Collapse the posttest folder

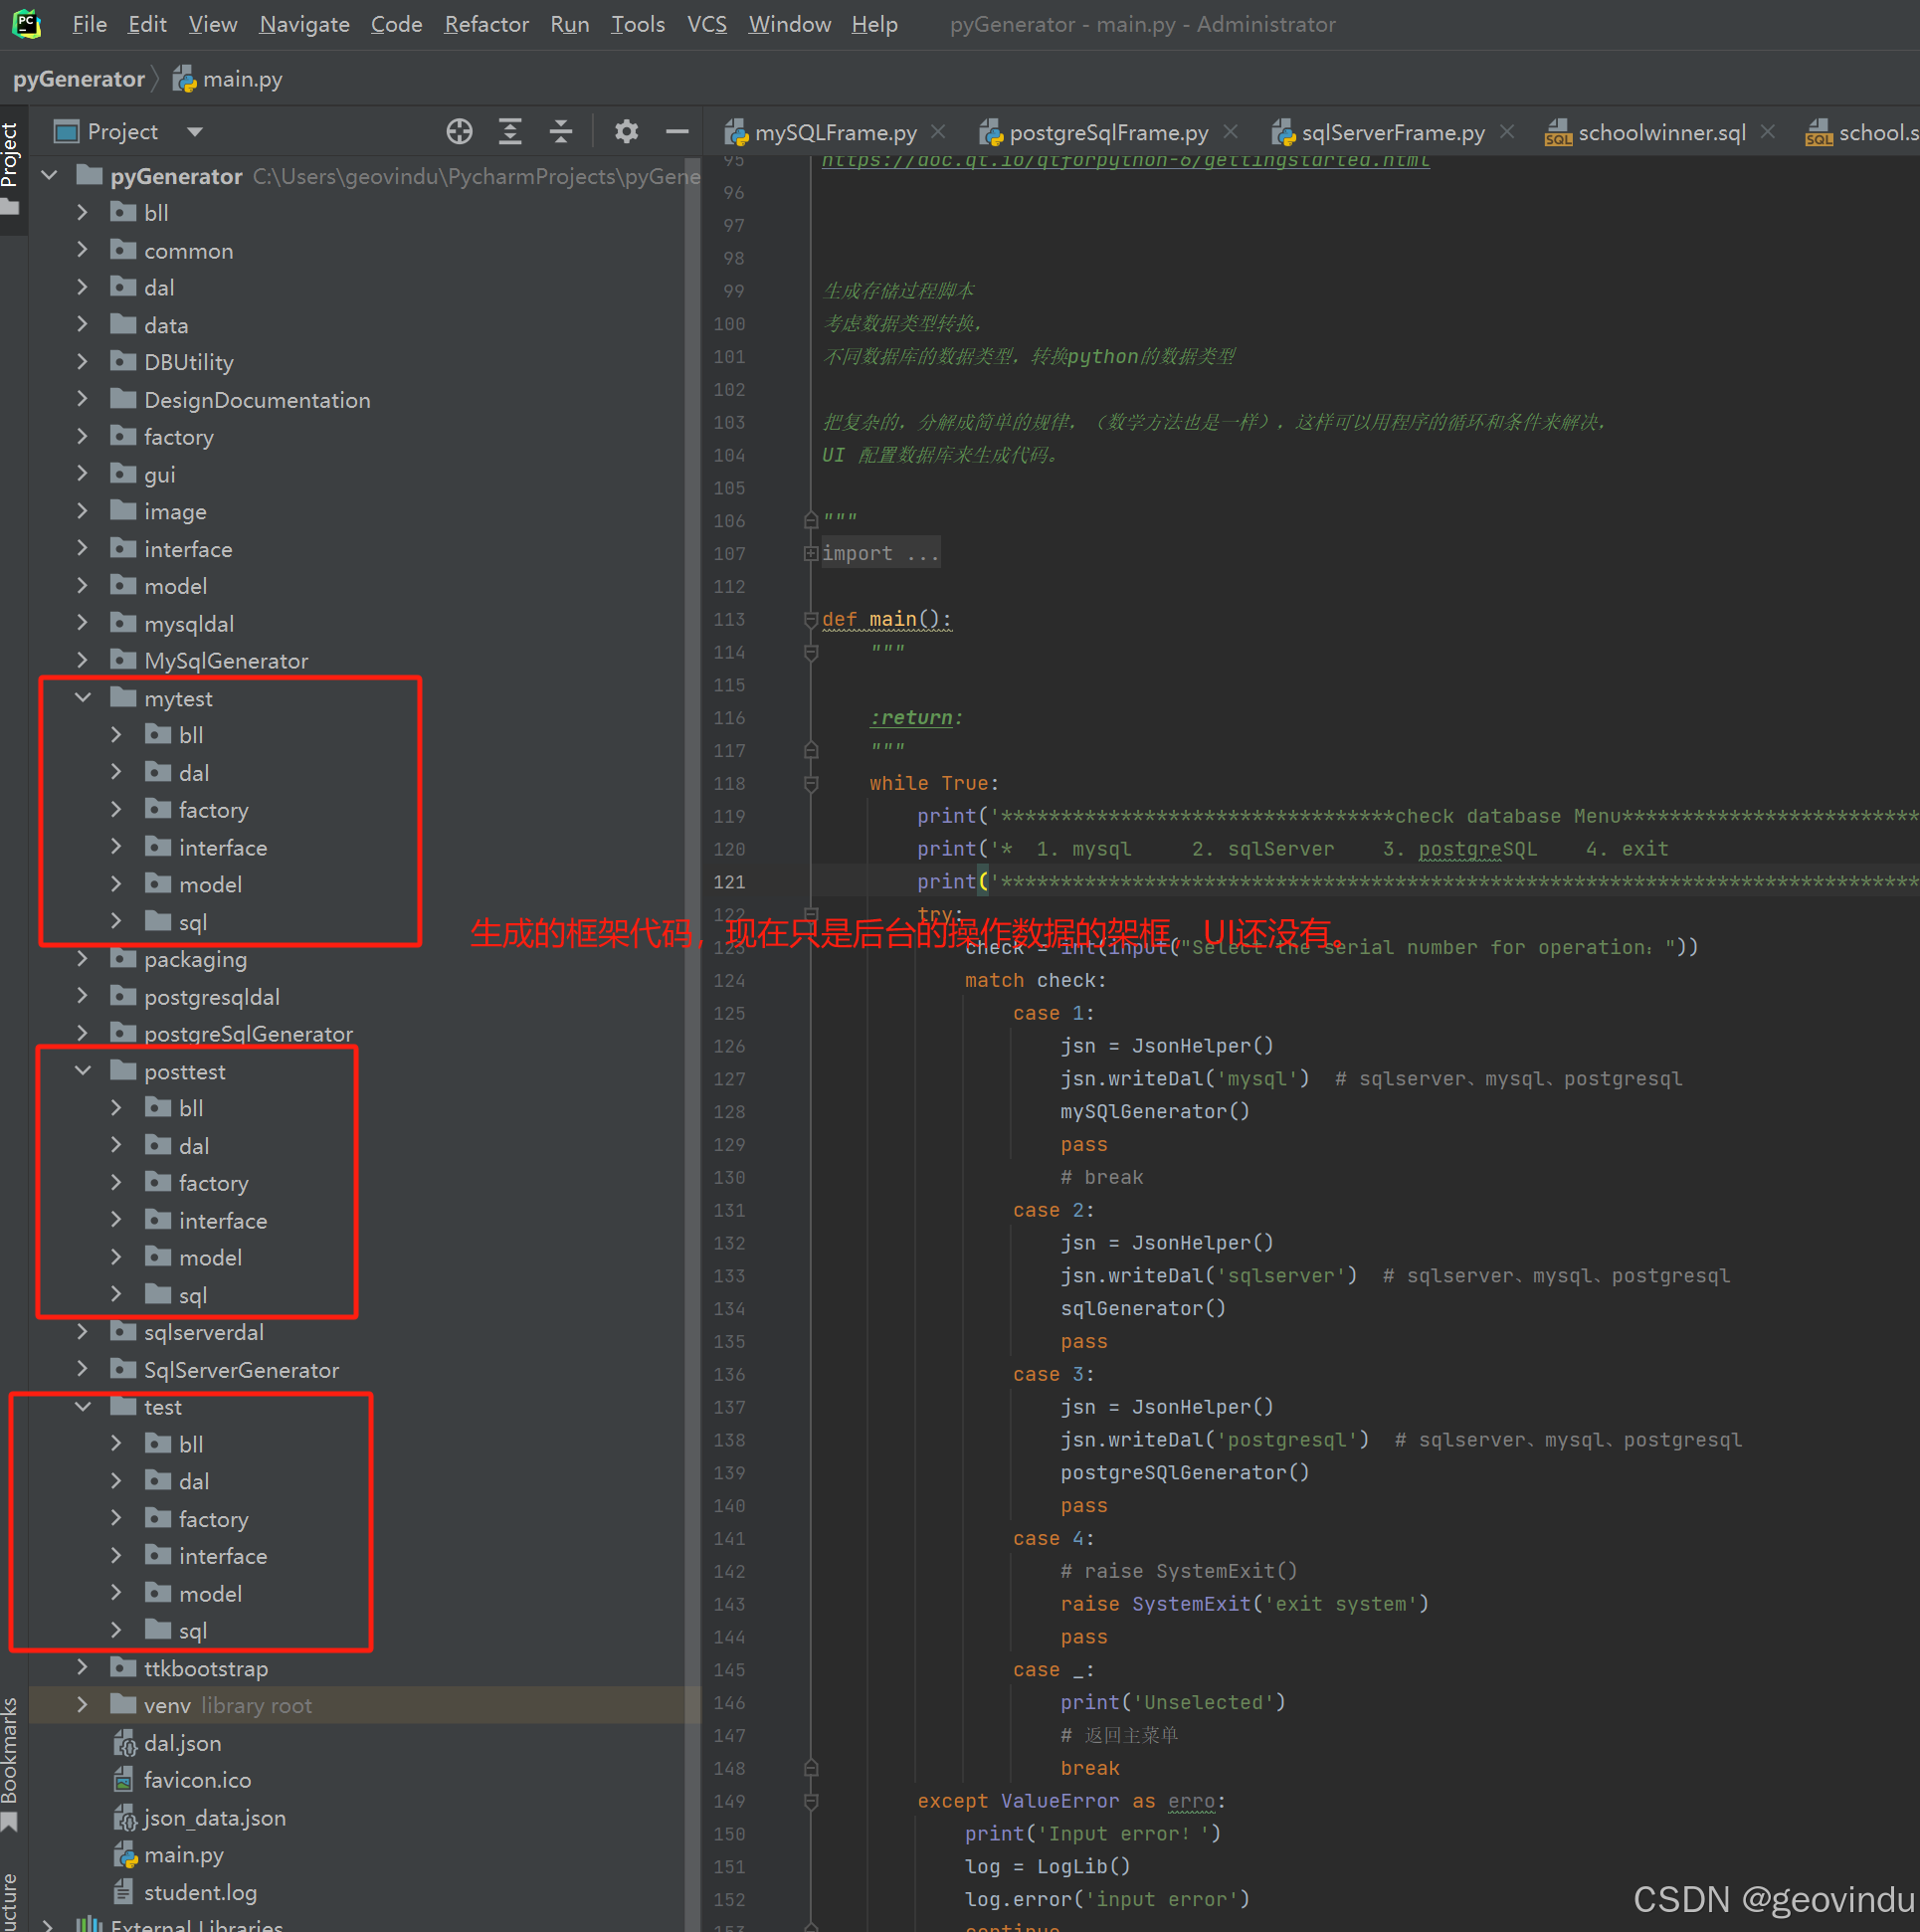[83, 1071]
